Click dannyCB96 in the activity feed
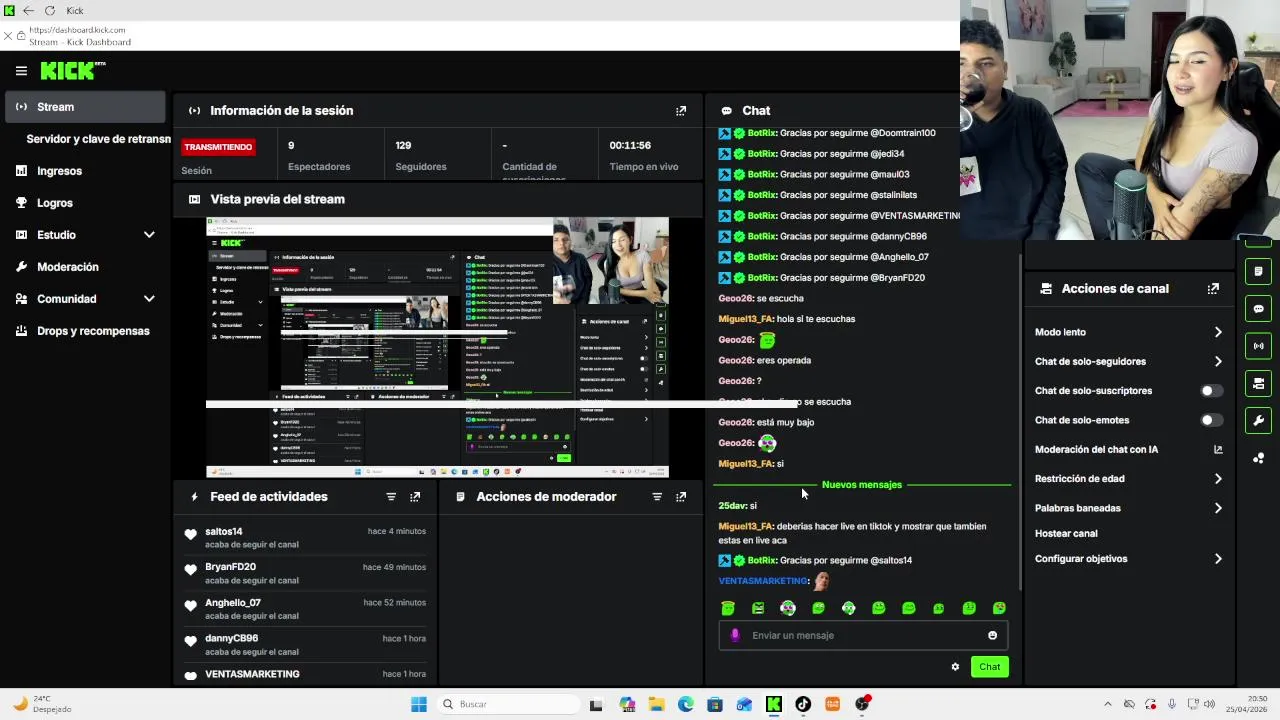The image size is (1280, 720). click(x=231, y=638)
